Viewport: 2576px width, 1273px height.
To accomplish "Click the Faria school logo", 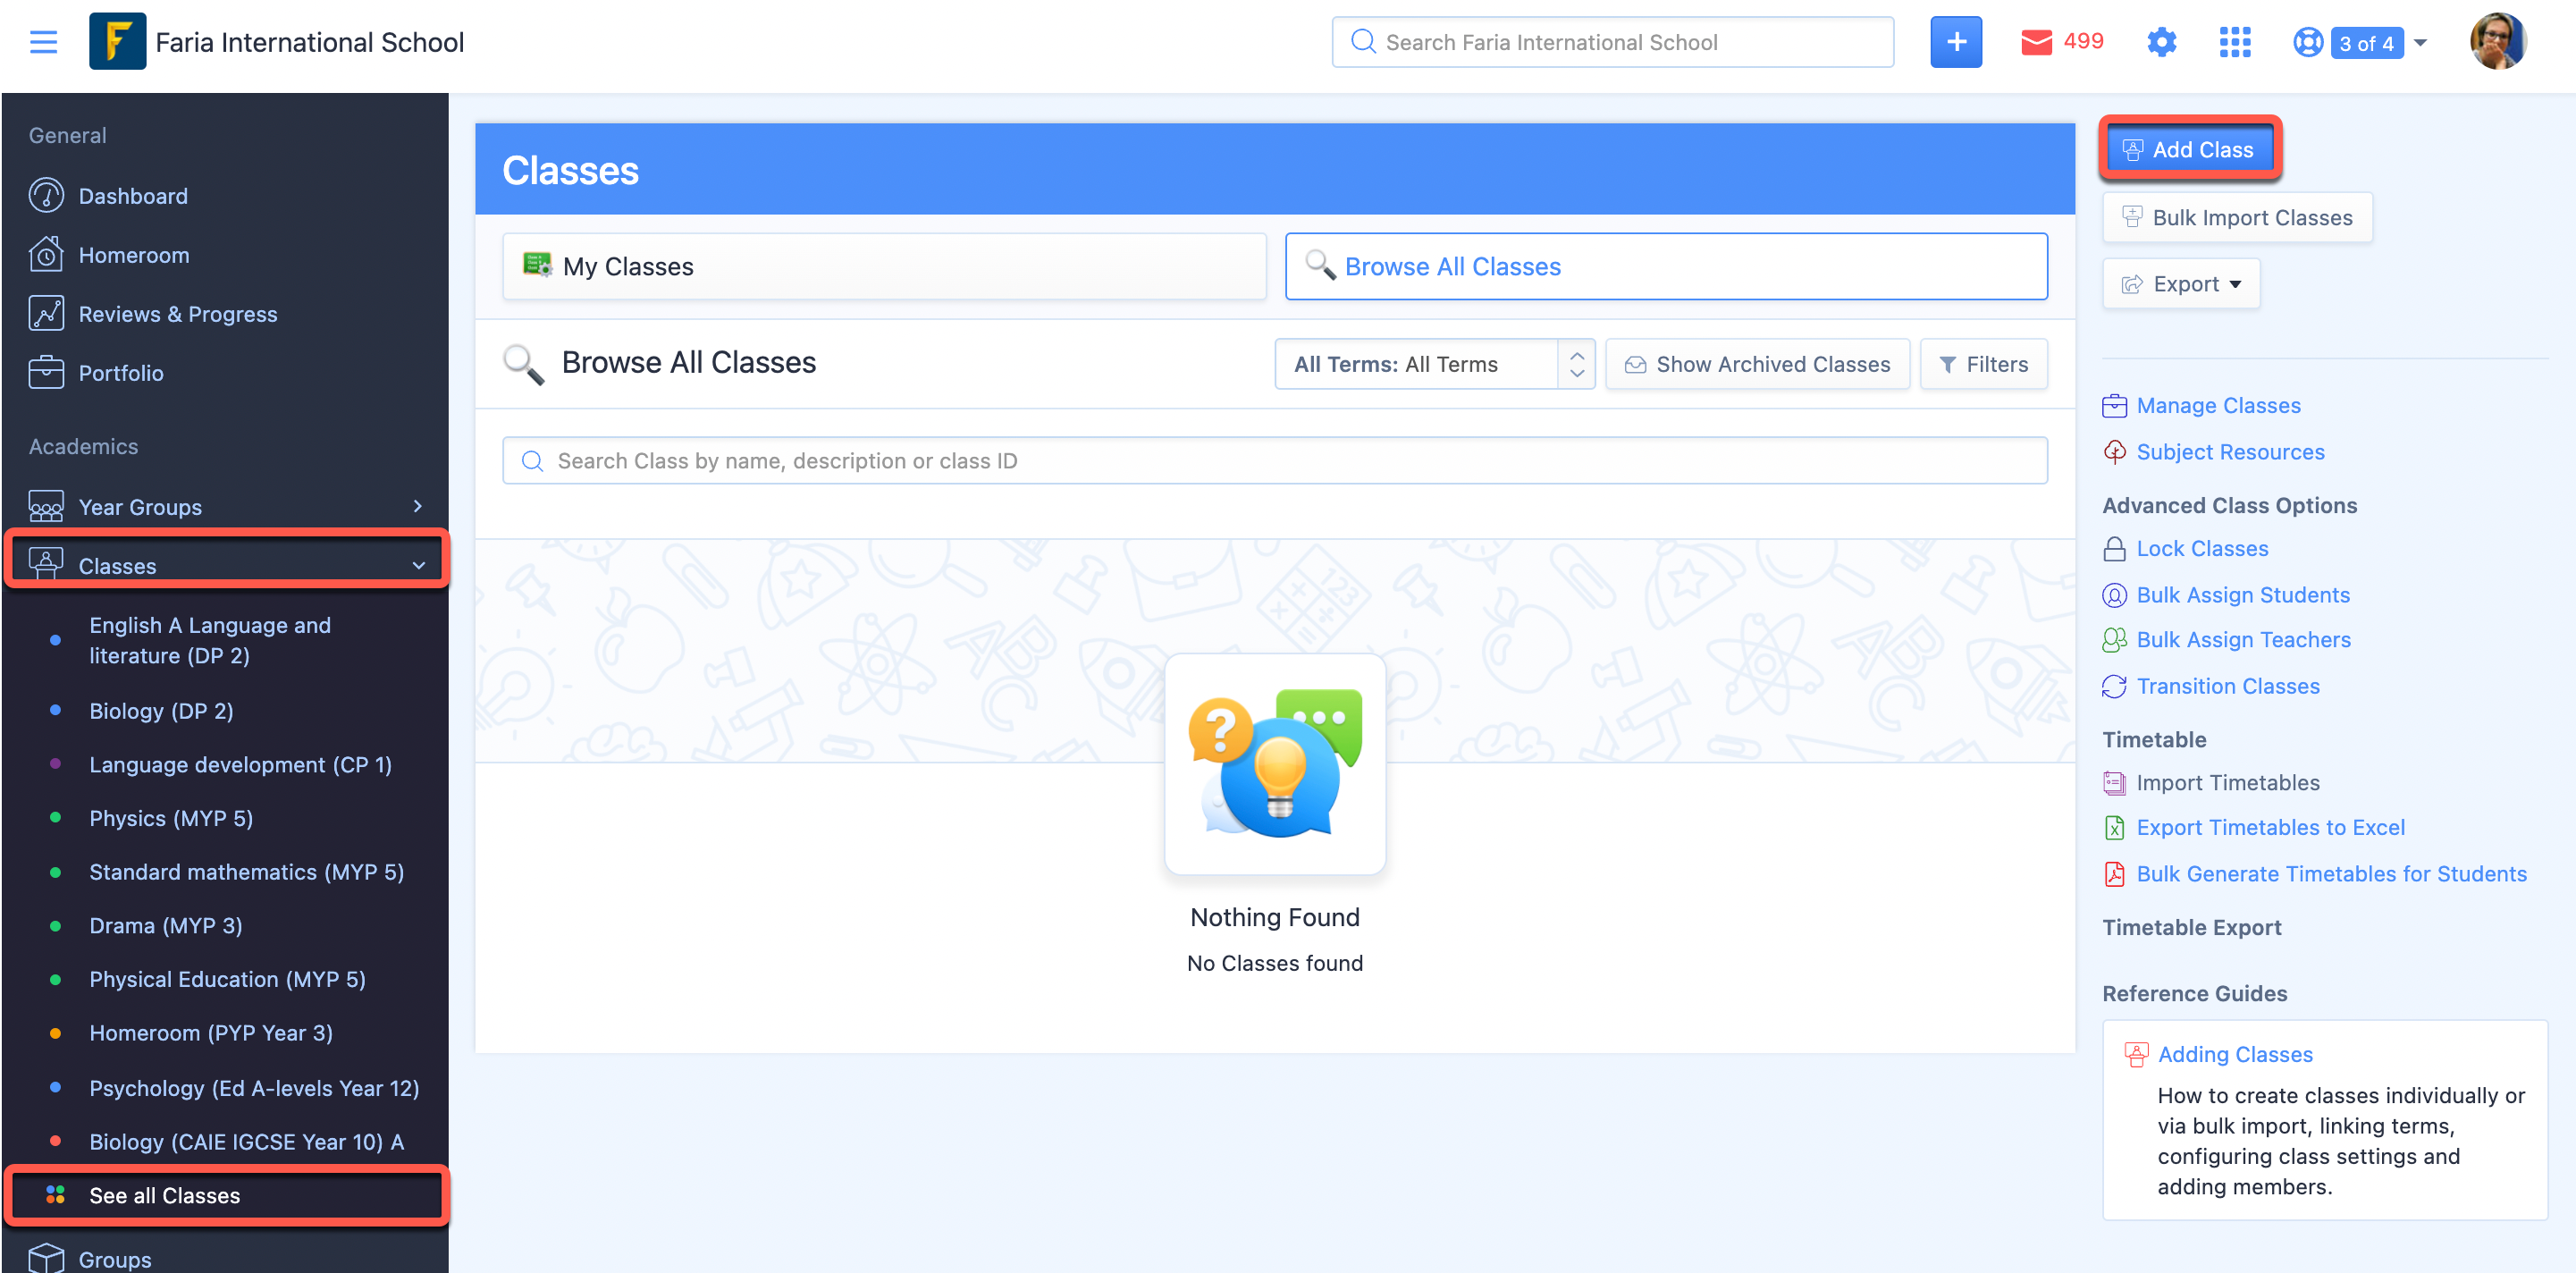I will 117,42.
